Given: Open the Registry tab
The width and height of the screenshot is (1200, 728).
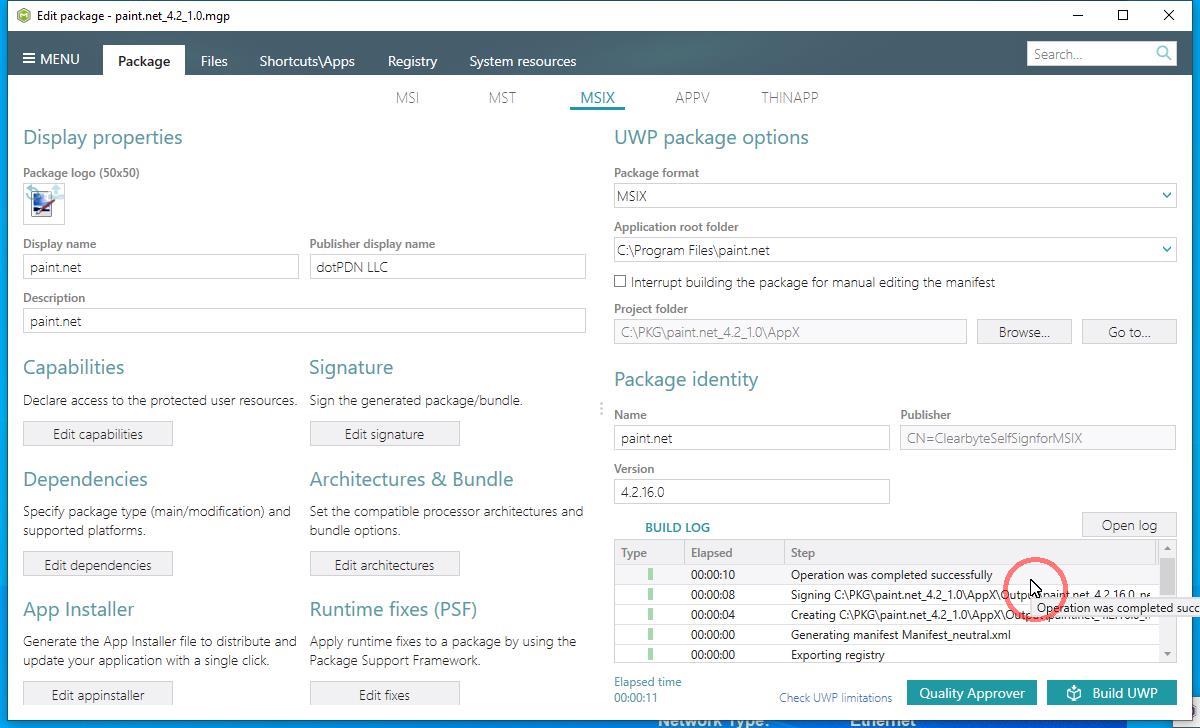Looking at the screenshot, I should (x=412, y=61).
